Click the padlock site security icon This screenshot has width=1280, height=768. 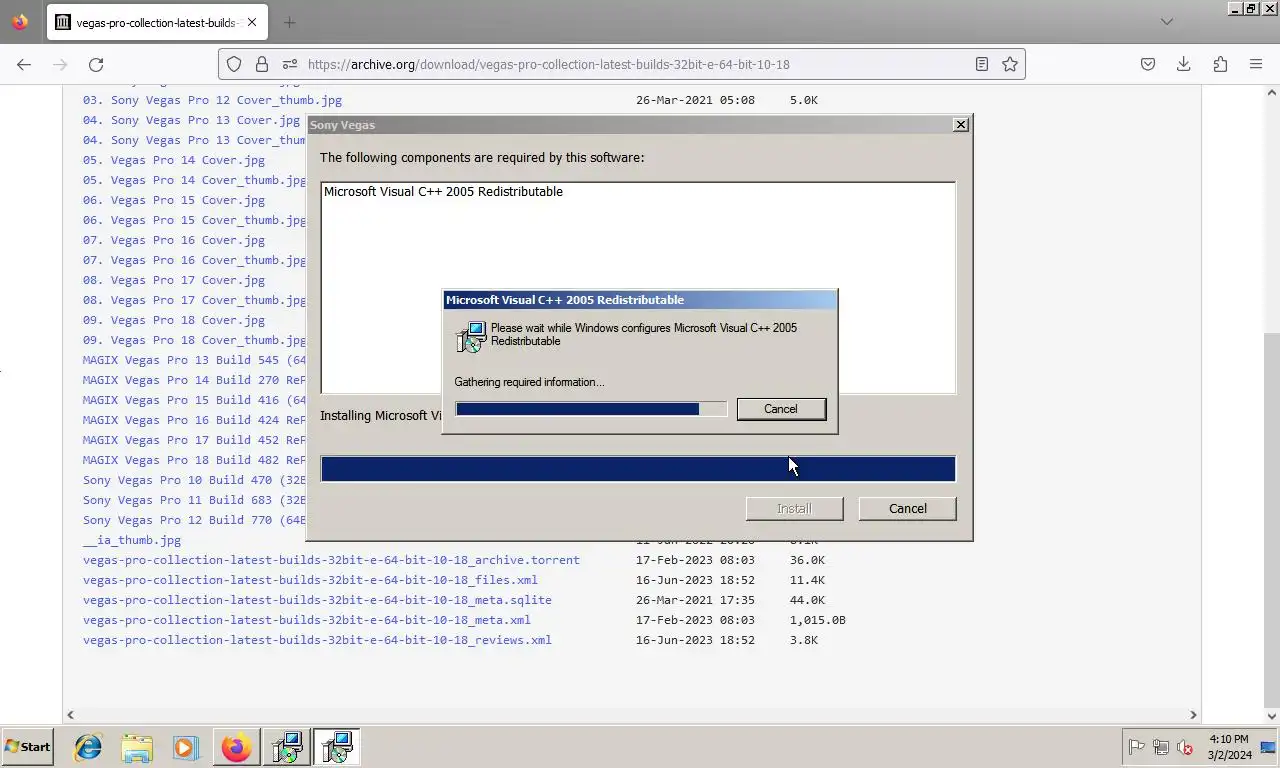(261, 64)
